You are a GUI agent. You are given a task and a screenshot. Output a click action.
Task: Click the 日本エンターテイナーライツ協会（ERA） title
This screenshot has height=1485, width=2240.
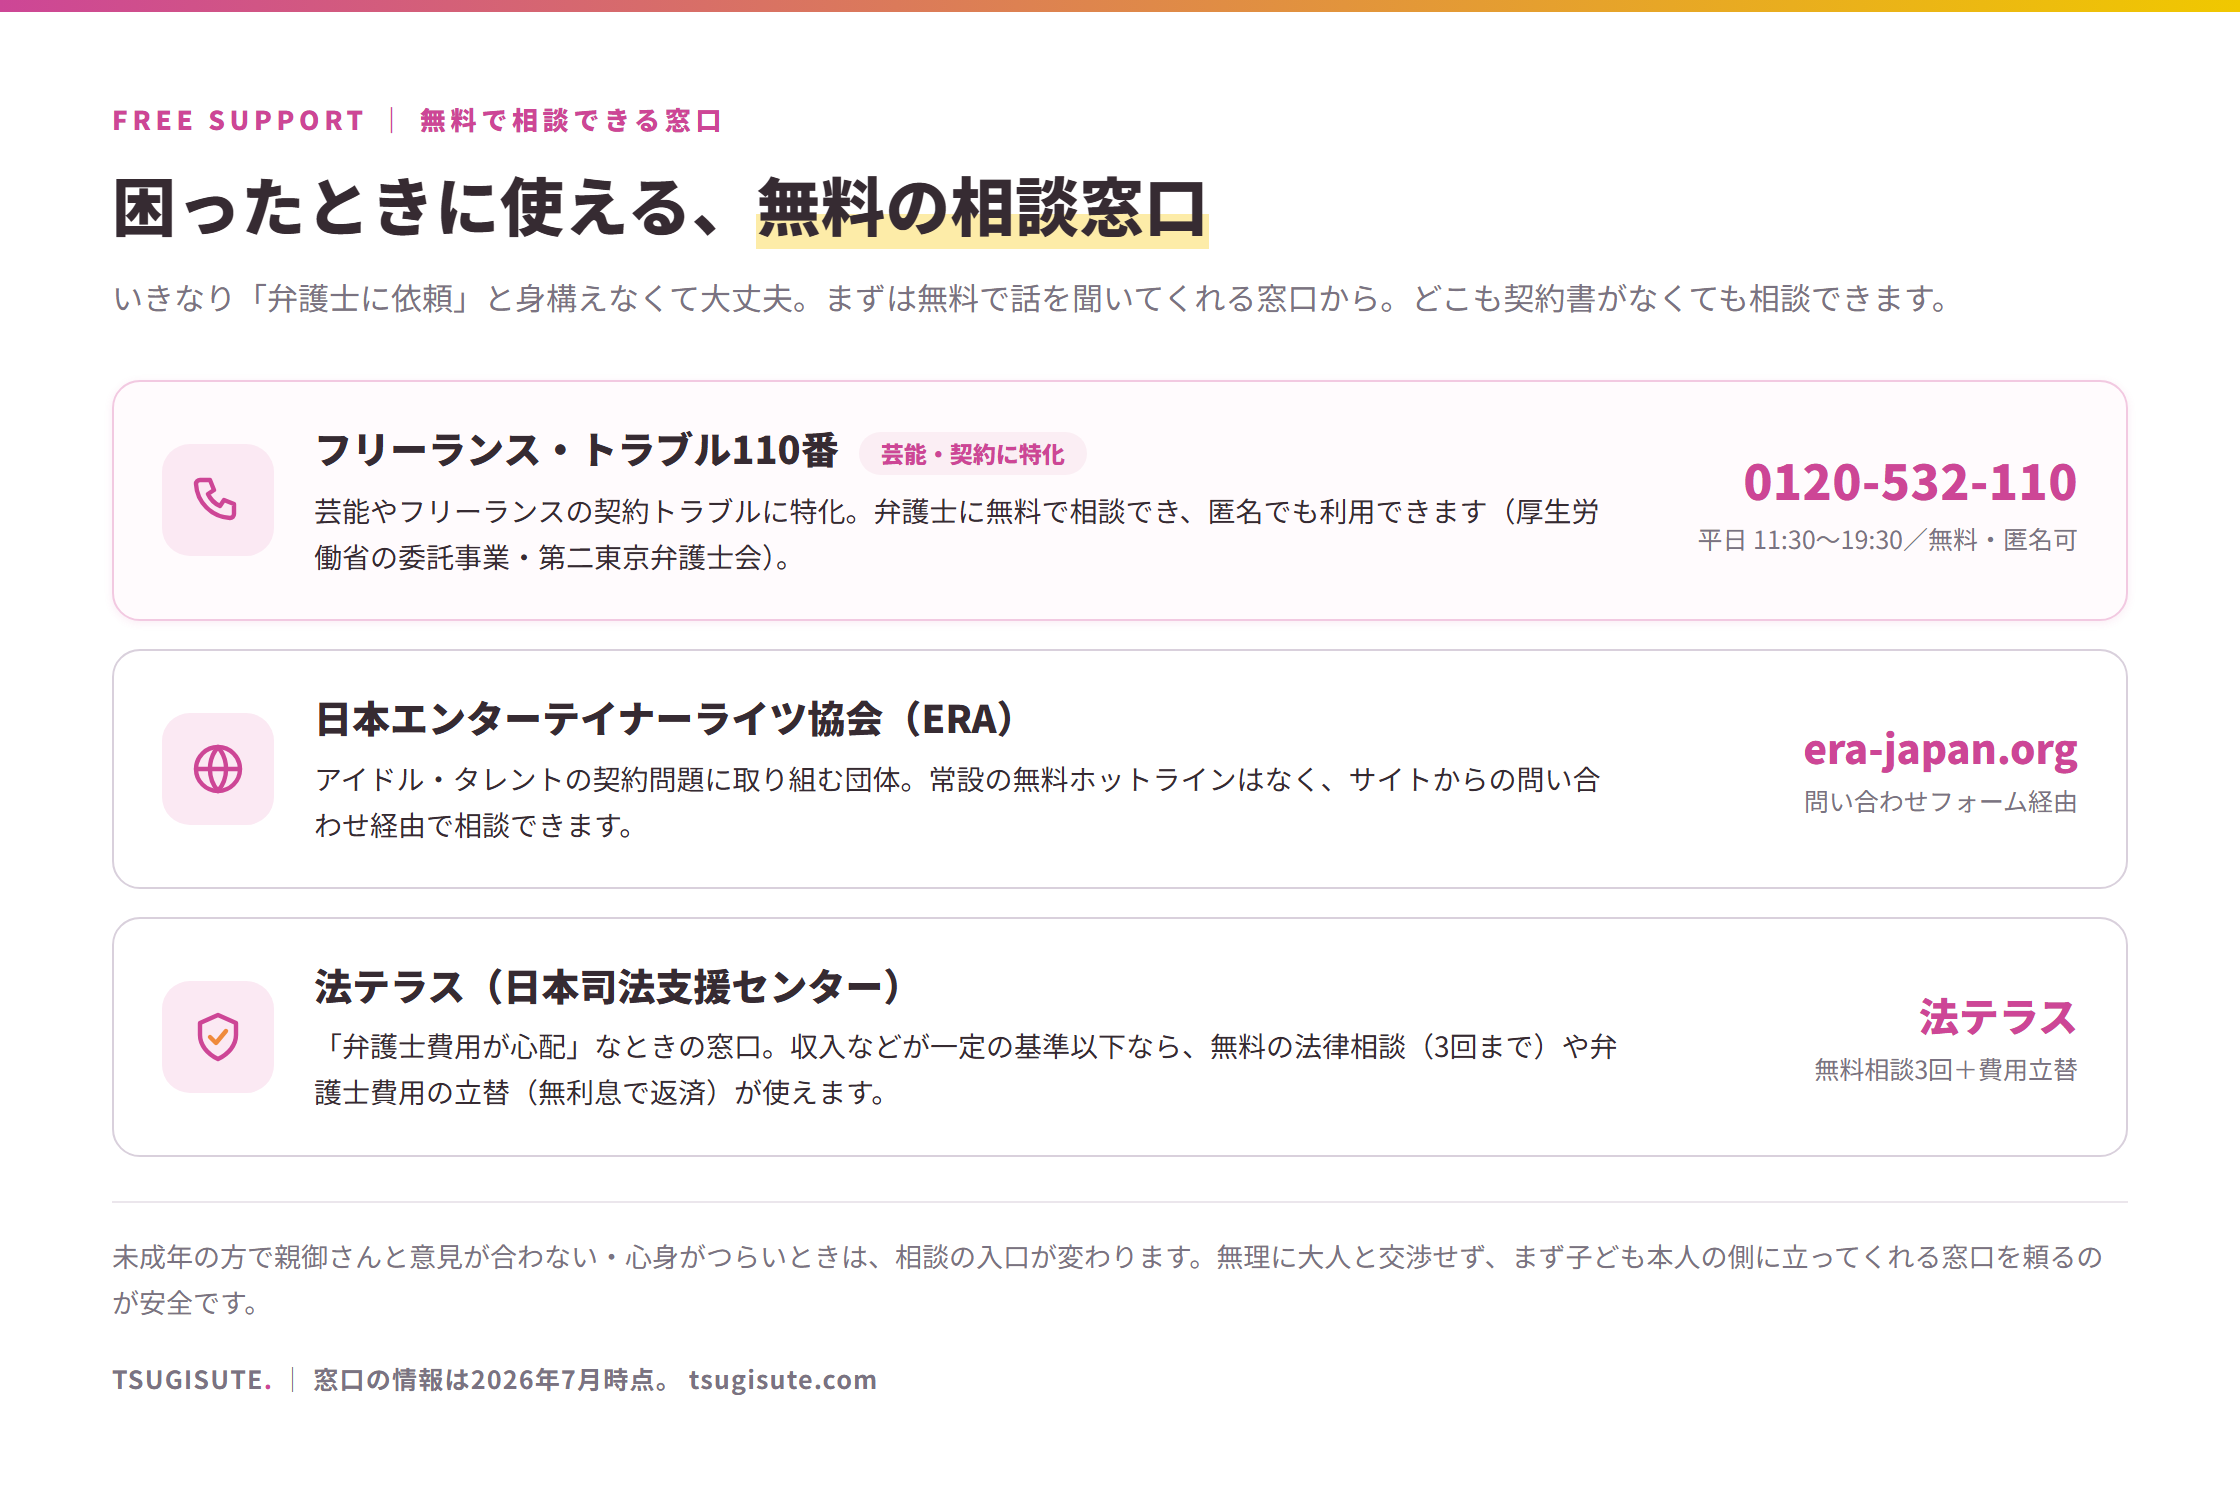click(666, 718)
